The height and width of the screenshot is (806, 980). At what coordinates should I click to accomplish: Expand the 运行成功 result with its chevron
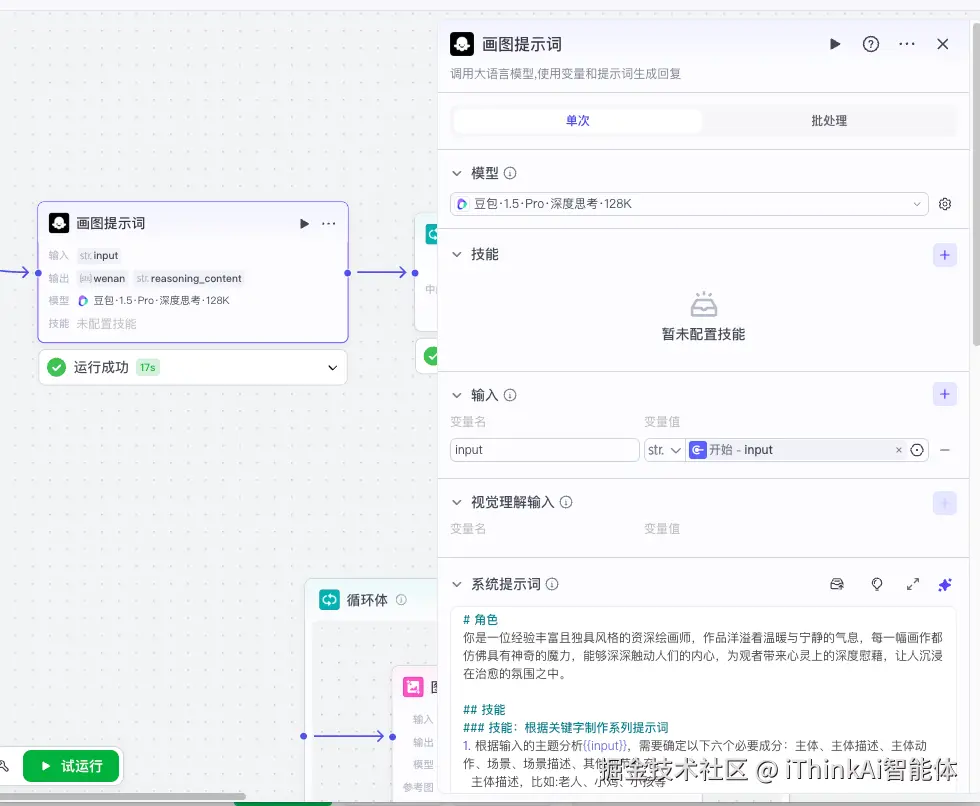[x=330, y=367]
